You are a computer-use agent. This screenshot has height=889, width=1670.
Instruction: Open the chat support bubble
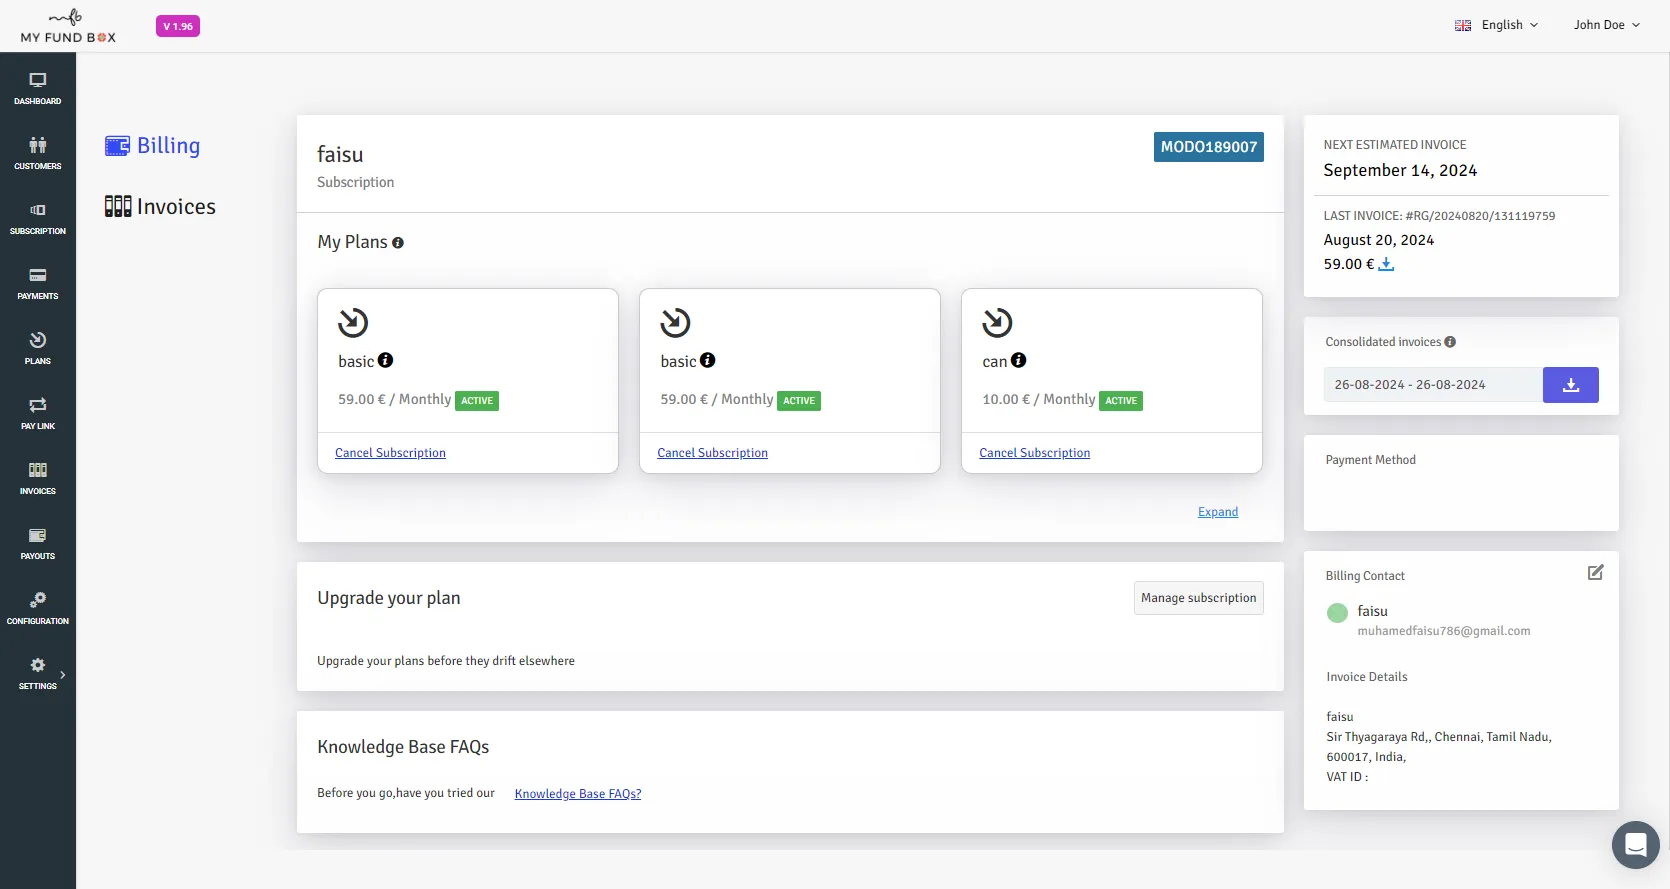[x=1636, y=845]
